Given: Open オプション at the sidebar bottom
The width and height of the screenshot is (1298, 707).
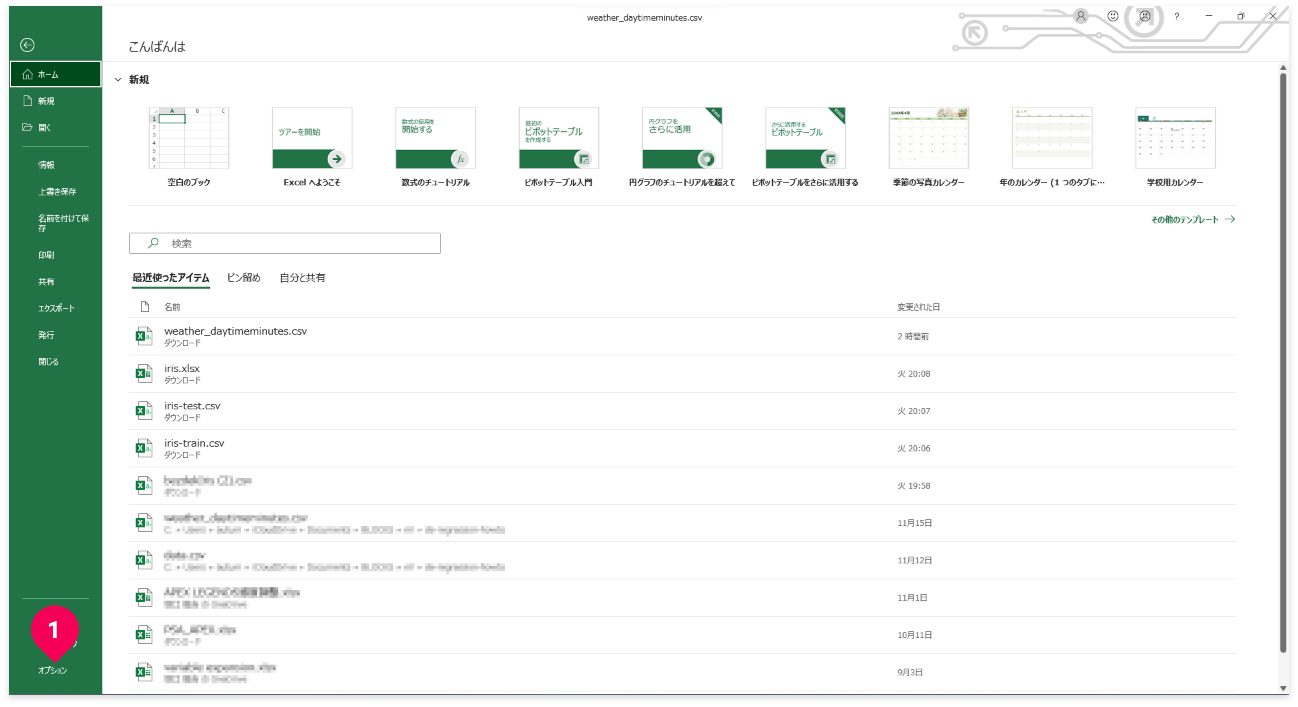Looking at the screenshot, I should pyautogui.click(x=53, y=670).
